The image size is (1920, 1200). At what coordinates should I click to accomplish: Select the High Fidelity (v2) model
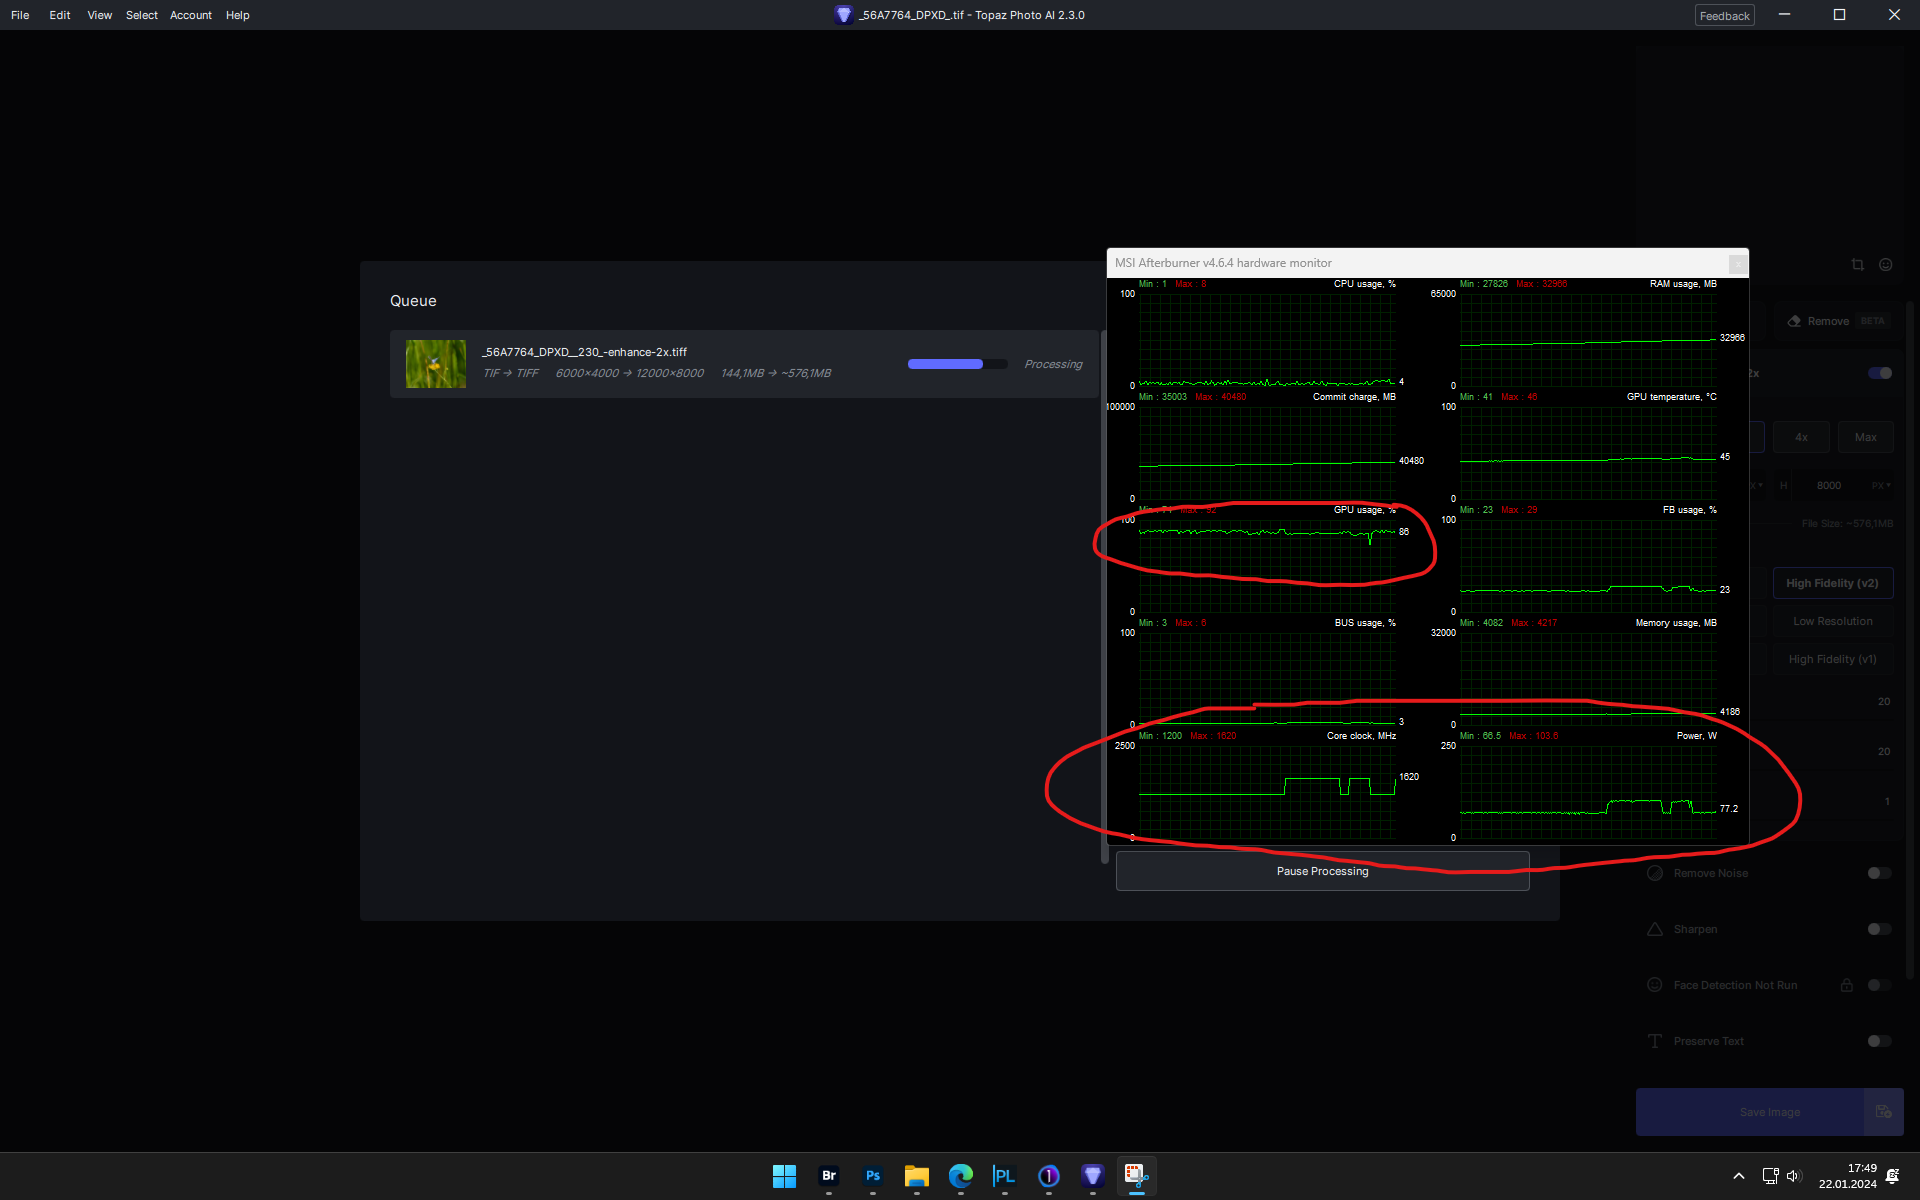click(1832, 583)
